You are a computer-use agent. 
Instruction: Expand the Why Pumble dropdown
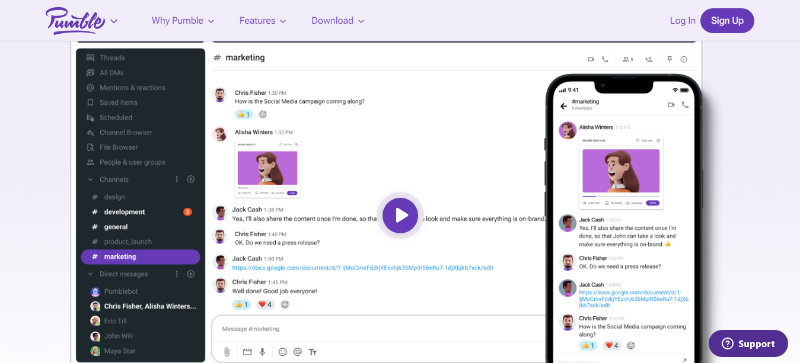[183, 21]
